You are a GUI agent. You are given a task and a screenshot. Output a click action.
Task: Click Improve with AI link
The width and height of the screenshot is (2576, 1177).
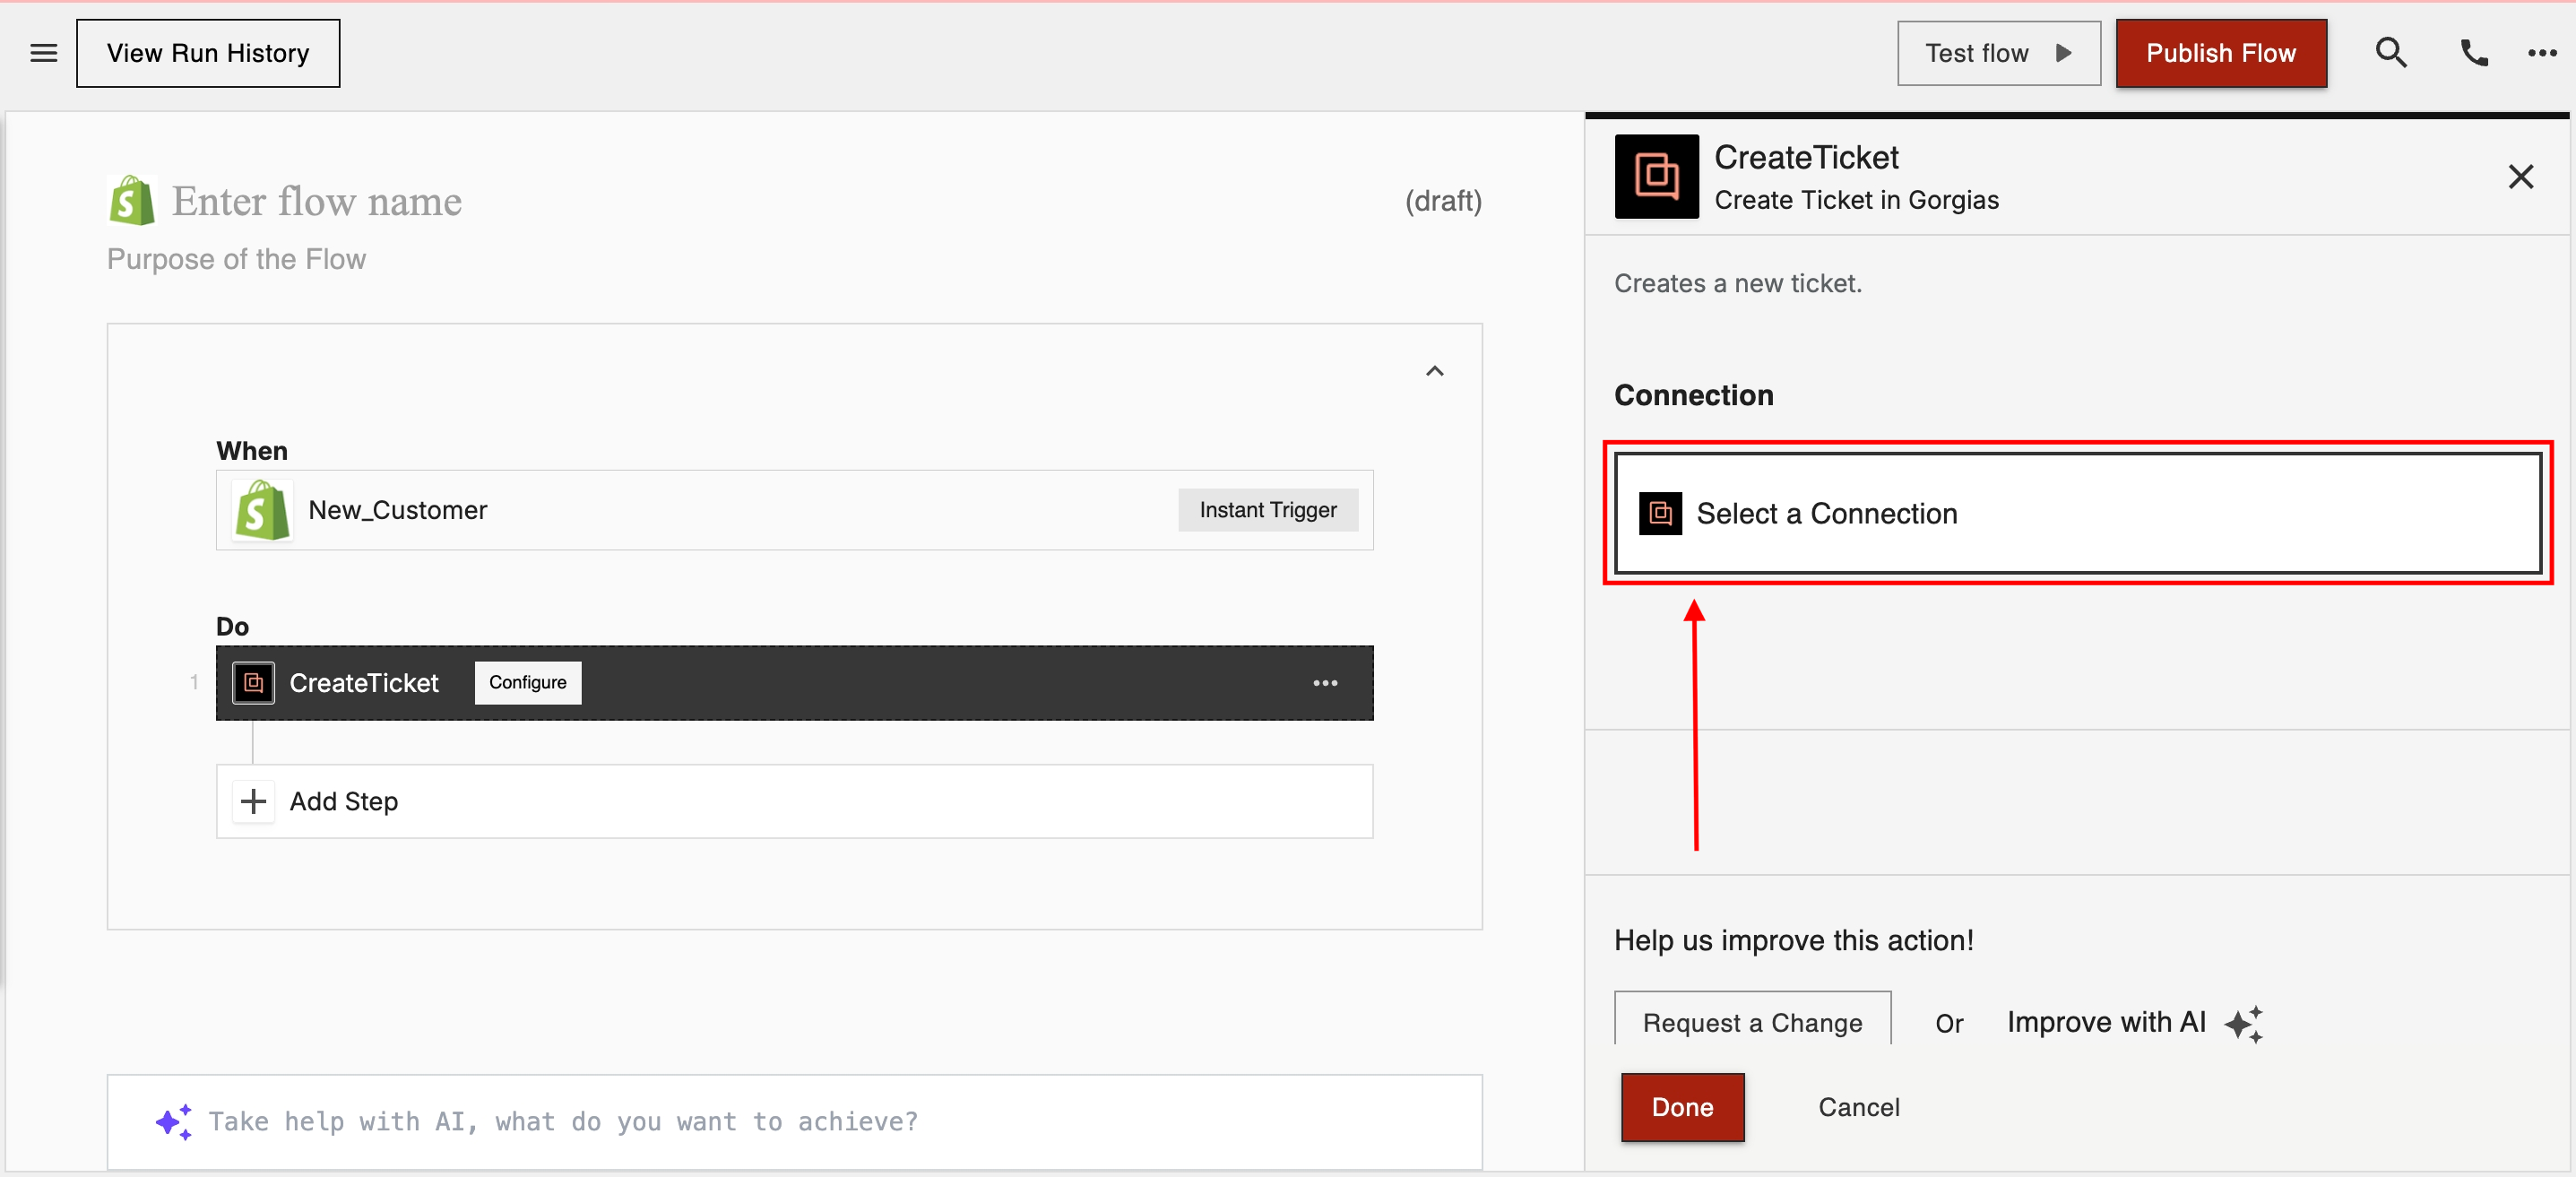(2106, 1022)
